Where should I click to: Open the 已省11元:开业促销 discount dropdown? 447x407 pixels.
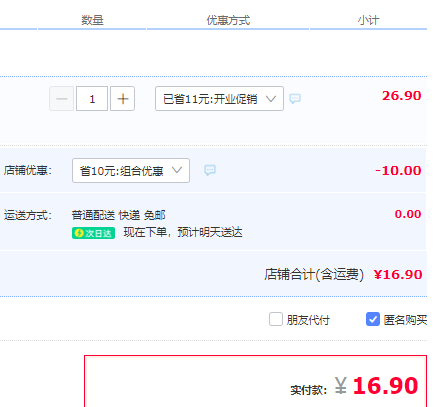(x=219, y=99)
